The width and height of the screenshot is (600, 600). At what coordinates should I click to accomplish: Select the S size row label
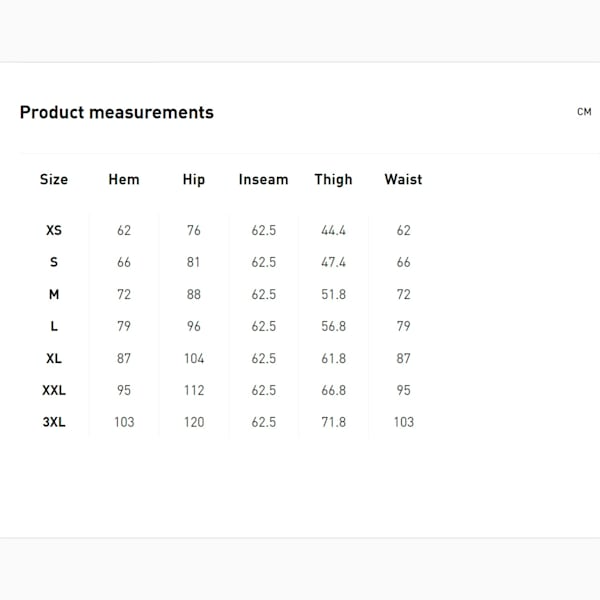54,262
